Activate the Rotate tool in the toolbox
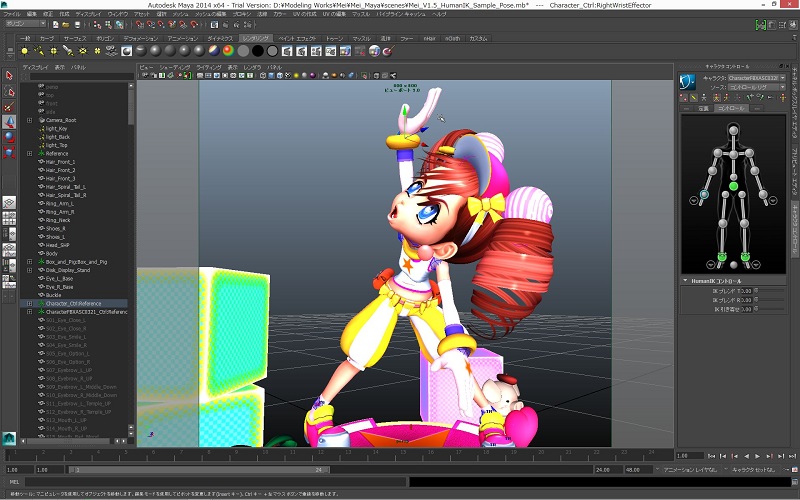The height and width of the screenshot is (500, 800). pyautogui.click(x=9, y=137)
